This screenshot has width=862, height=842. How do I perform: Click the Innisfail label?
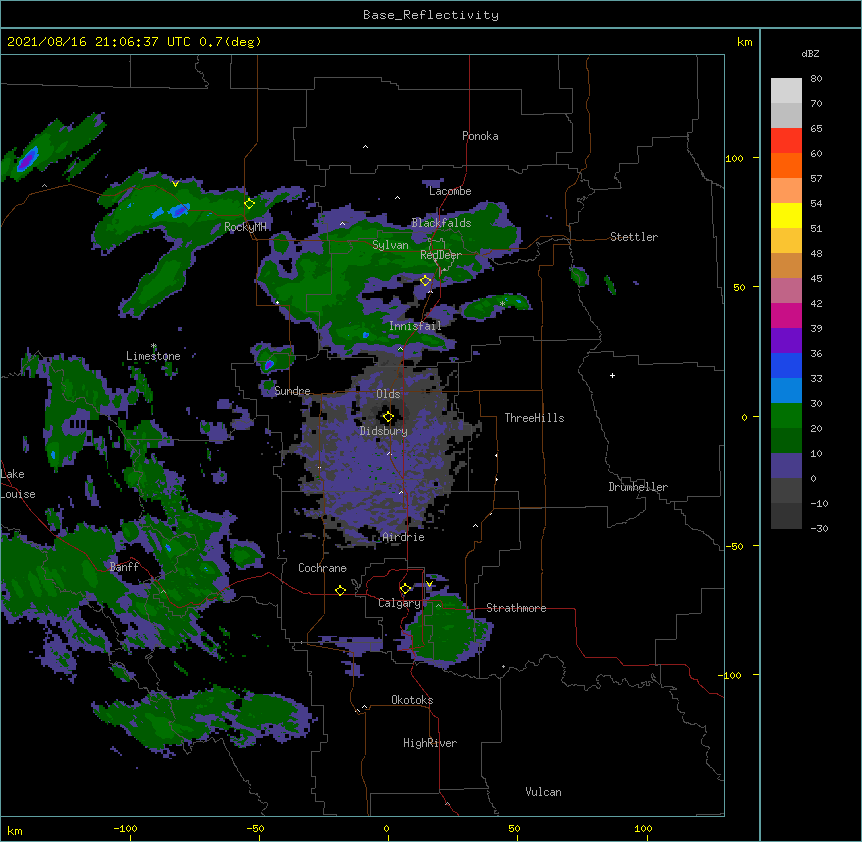point(415,326)
